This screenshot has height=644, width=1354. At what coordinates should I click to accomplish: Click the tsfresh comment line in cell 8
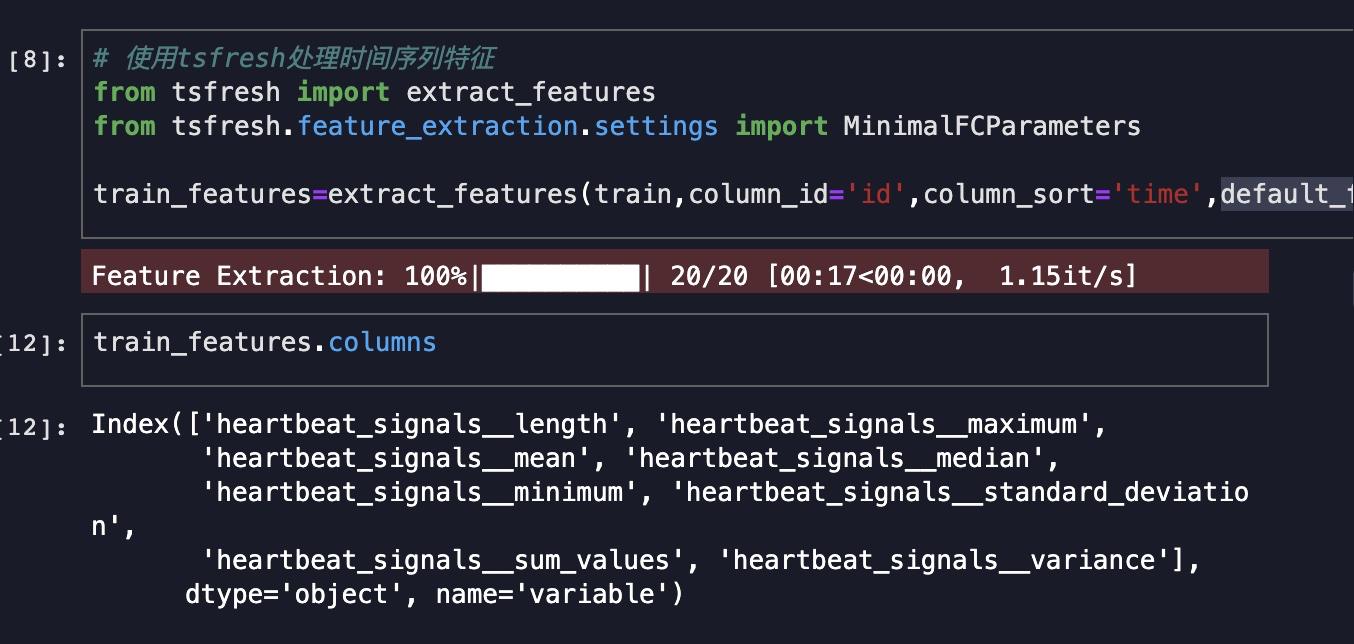tap(294, 59)
